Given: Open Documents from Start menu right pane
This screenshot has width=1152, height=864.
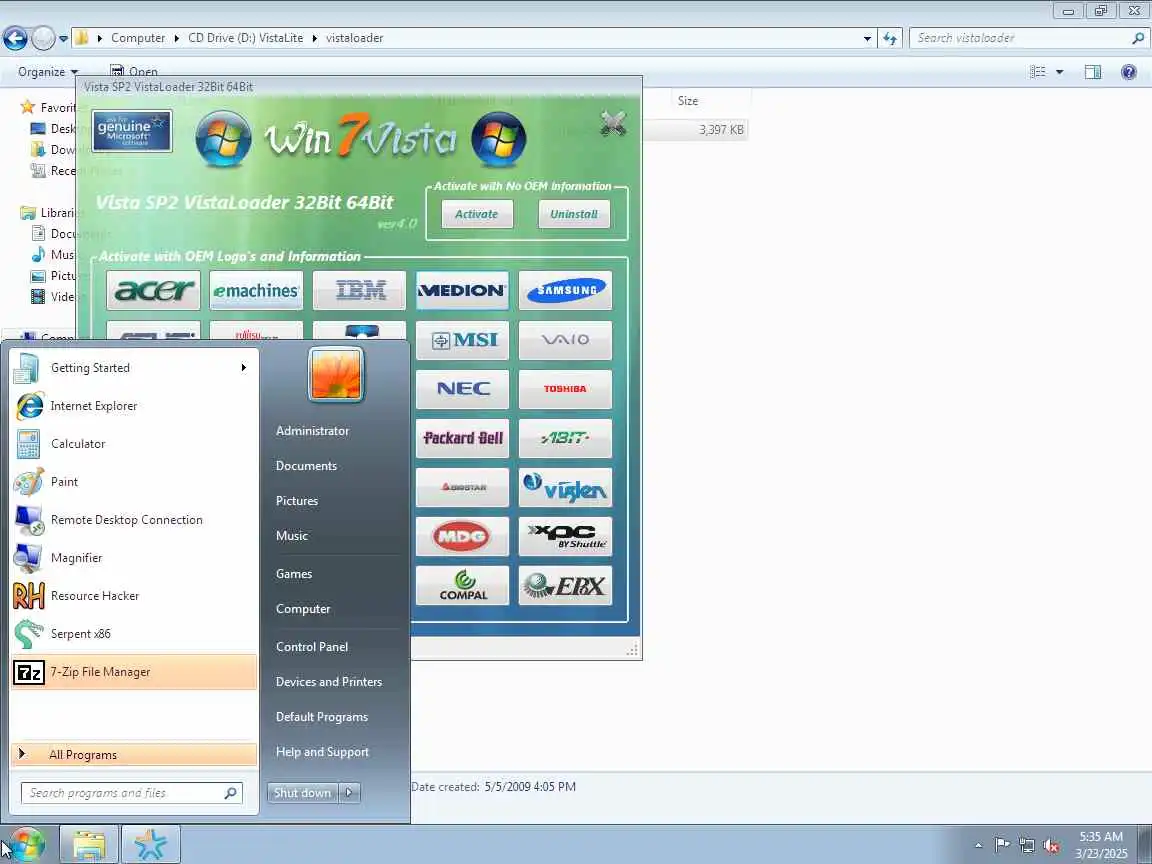Looking at the screenshot, I should coord(306,466).
